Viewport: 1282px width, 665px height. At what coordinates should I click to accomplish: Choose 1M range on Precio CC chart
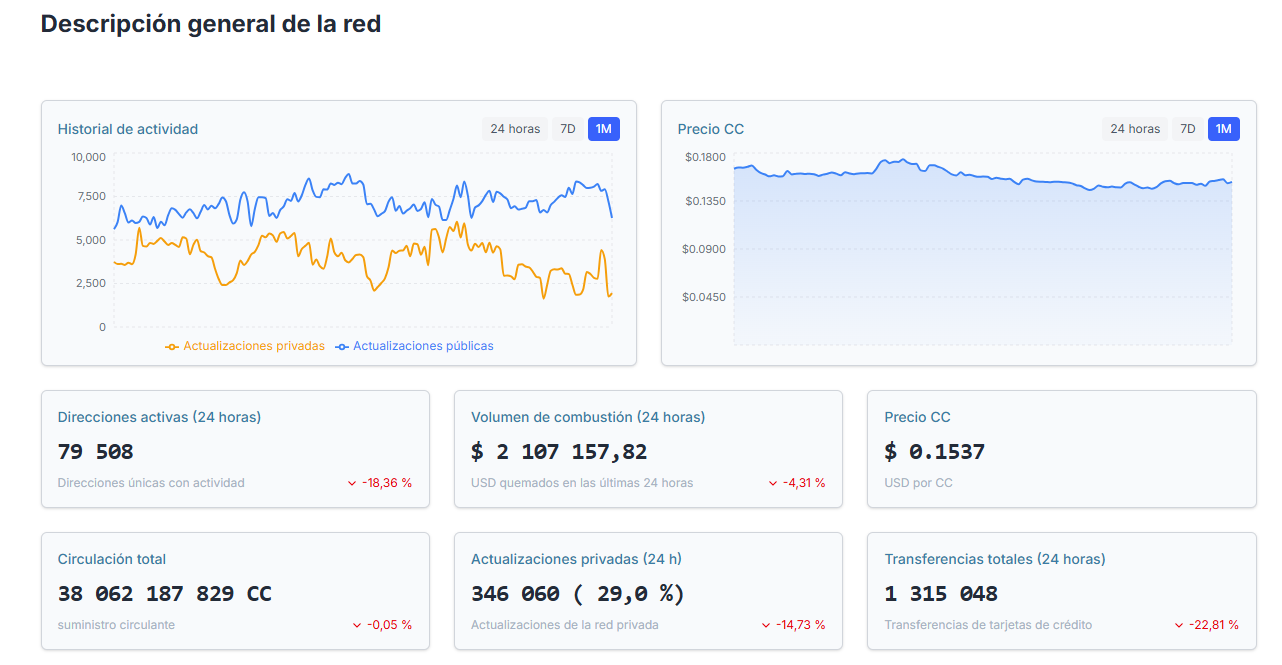point(1223,129)
